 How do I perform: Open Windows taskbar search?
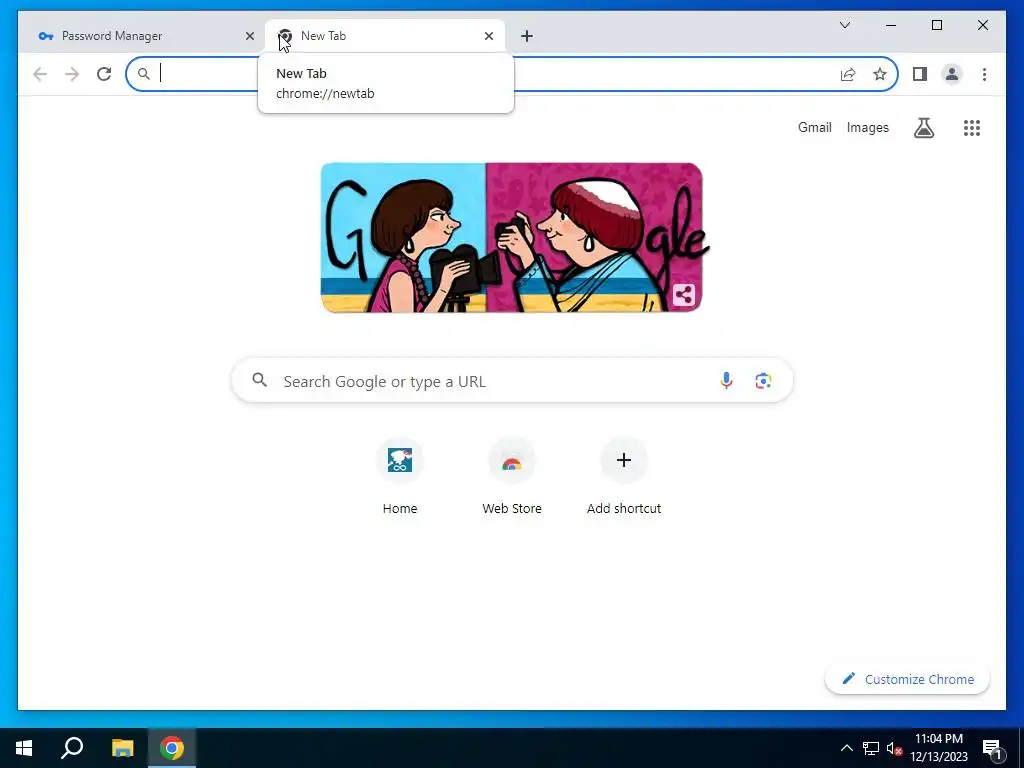[72, 748]
